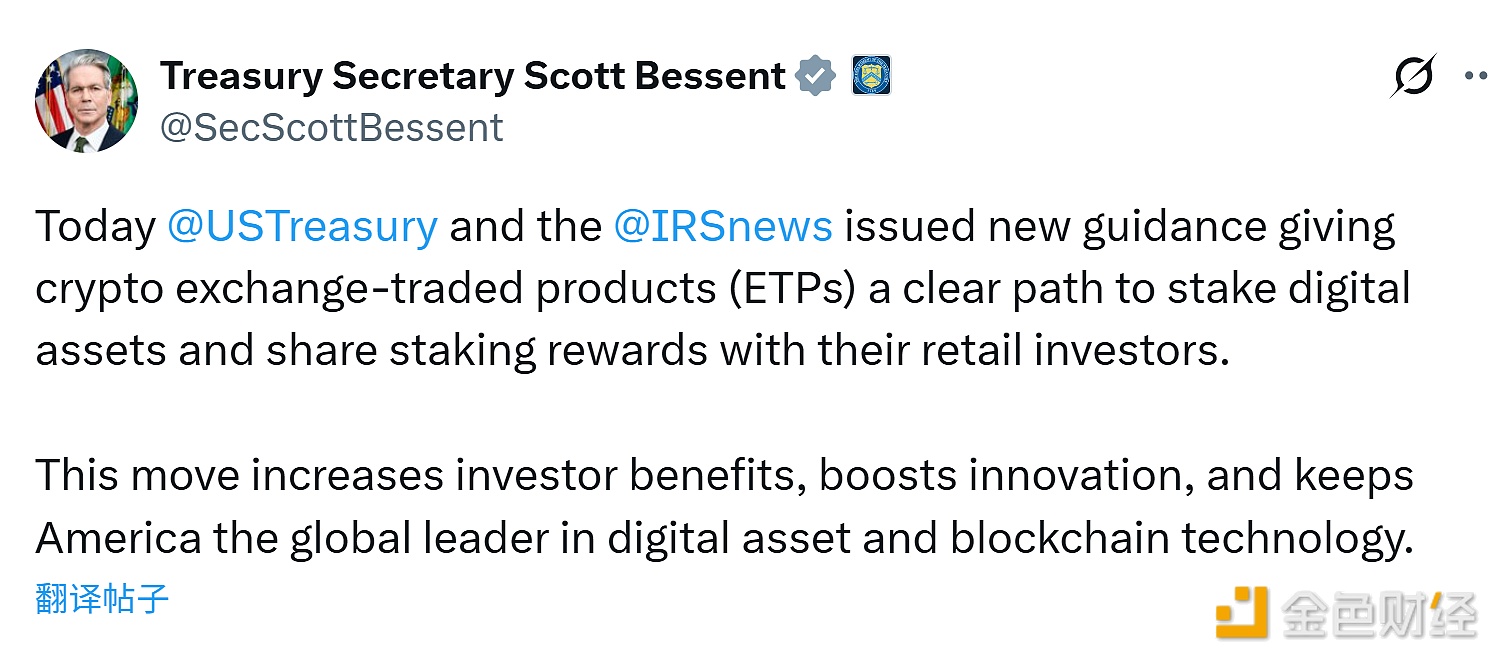Viewport: 1490px width, 652px height.
Task: Open the @USTreasury mention link
Action: click(302, 227)
